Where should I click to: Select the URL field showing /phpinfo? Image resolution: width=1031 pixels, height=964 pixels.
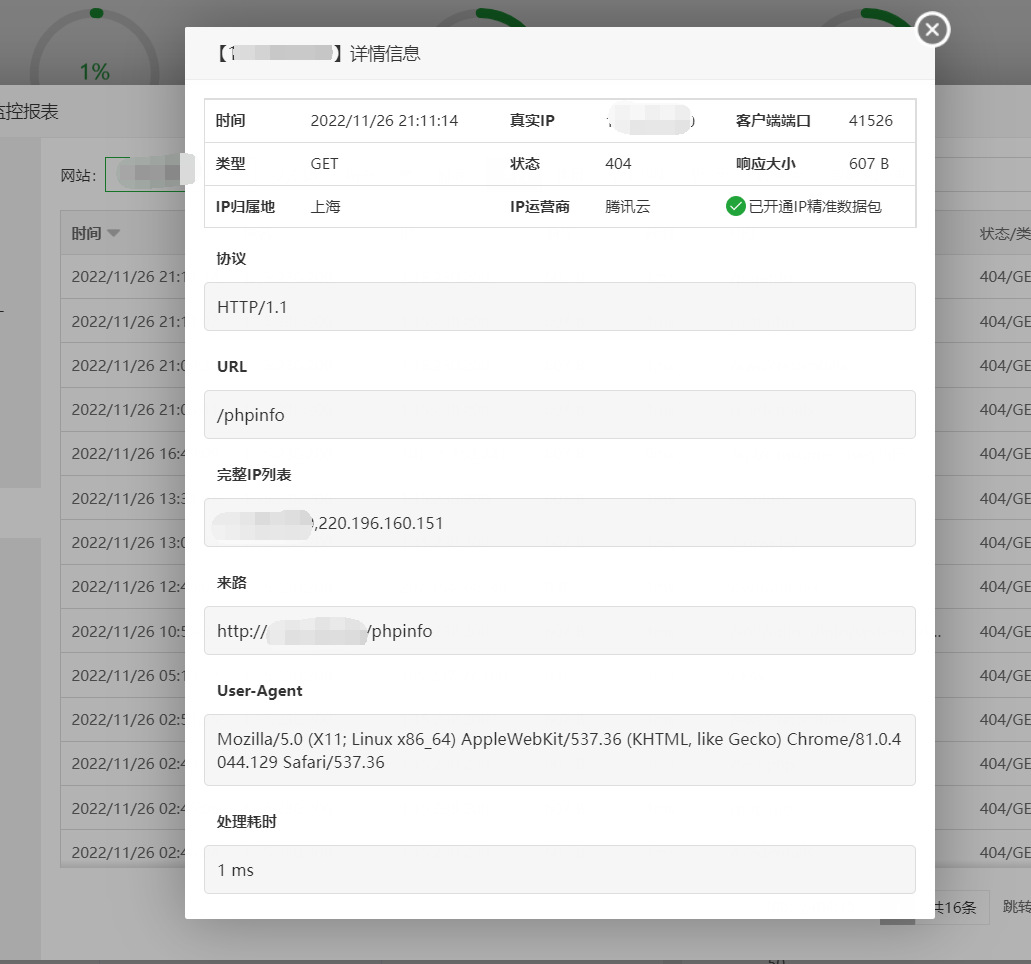click(560, 414)
